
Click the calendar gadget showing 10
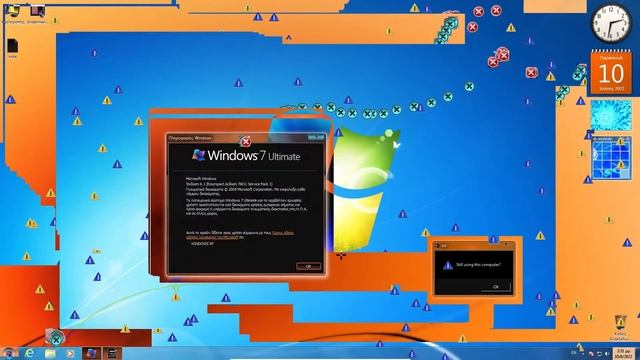click(x=611, y=73)
